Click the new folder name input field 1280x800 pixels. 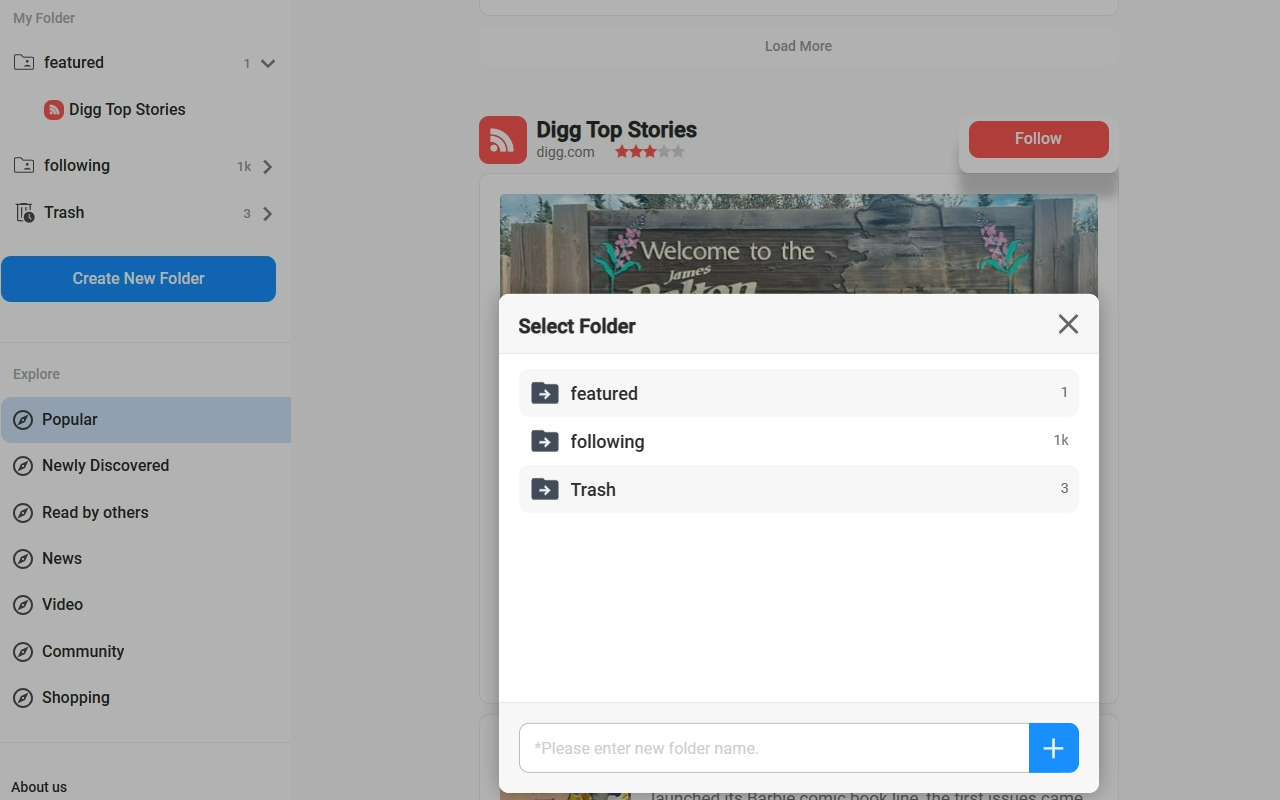click(x=773, y=748)
